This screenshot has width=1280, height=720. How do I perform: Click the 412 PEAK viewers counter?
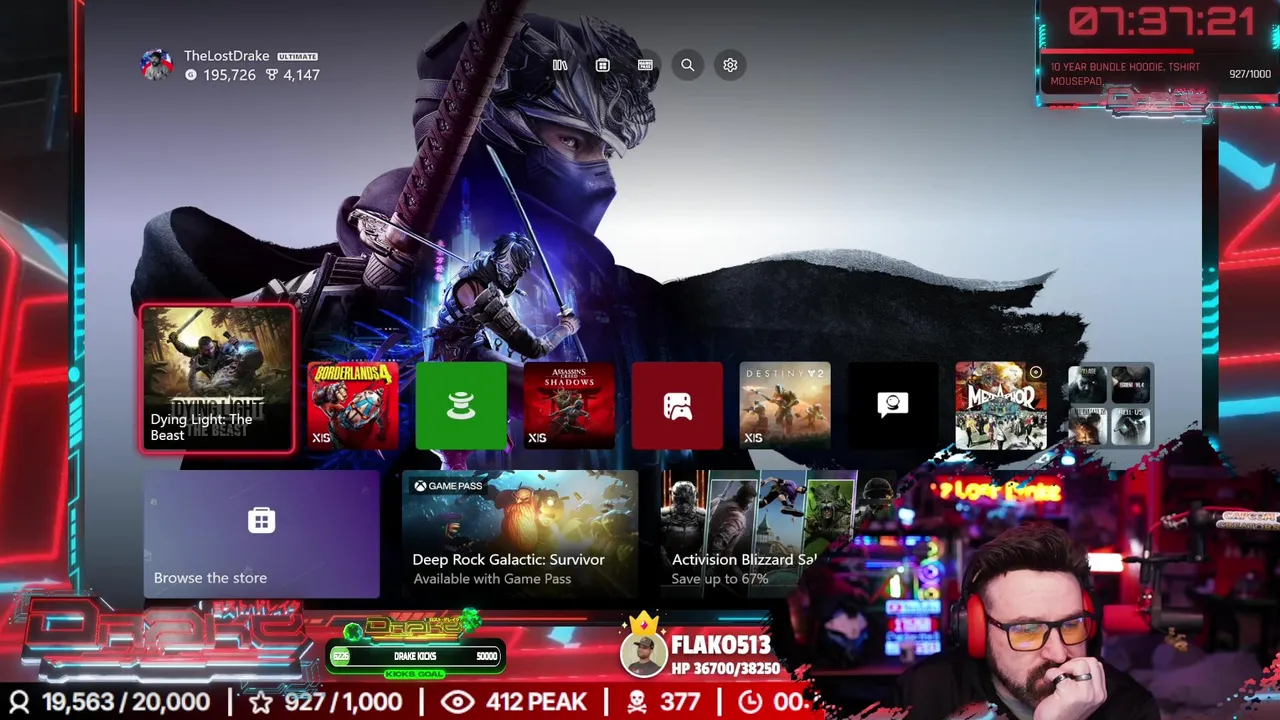tap(536, 702)
